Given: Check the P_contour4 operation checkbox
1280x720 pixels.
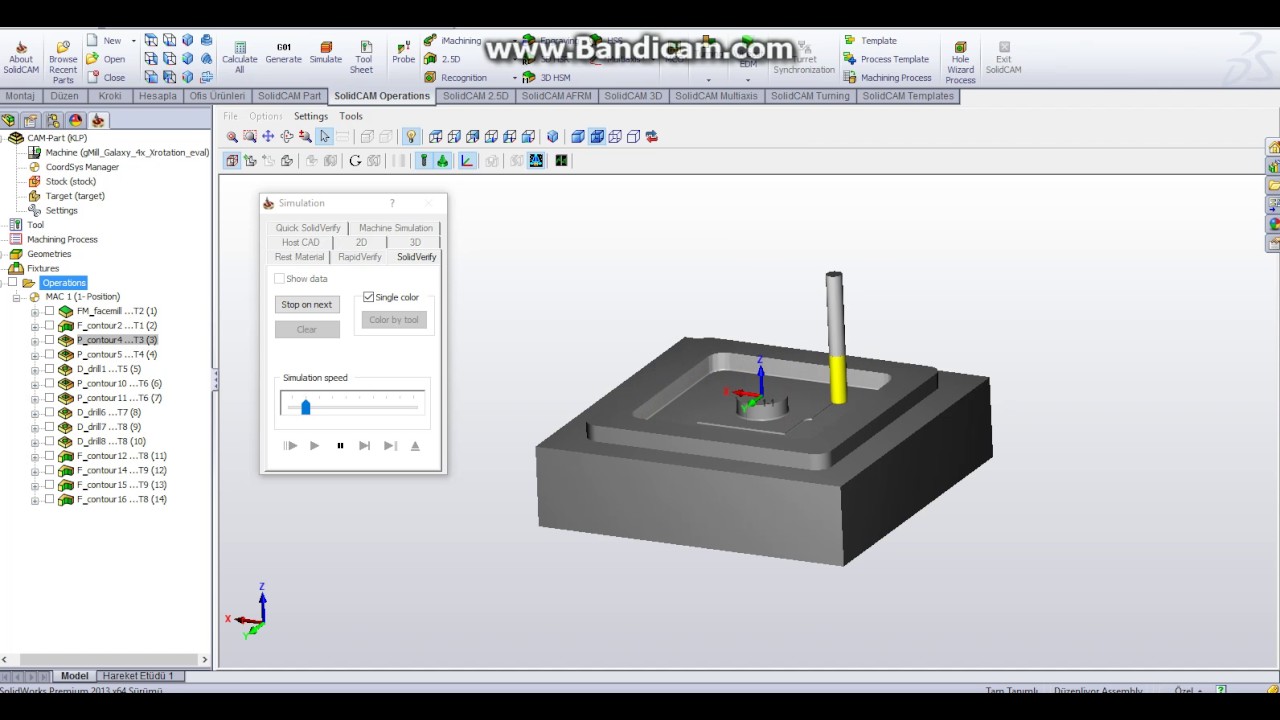Looking at the screenshot, I should coord(49,340).
